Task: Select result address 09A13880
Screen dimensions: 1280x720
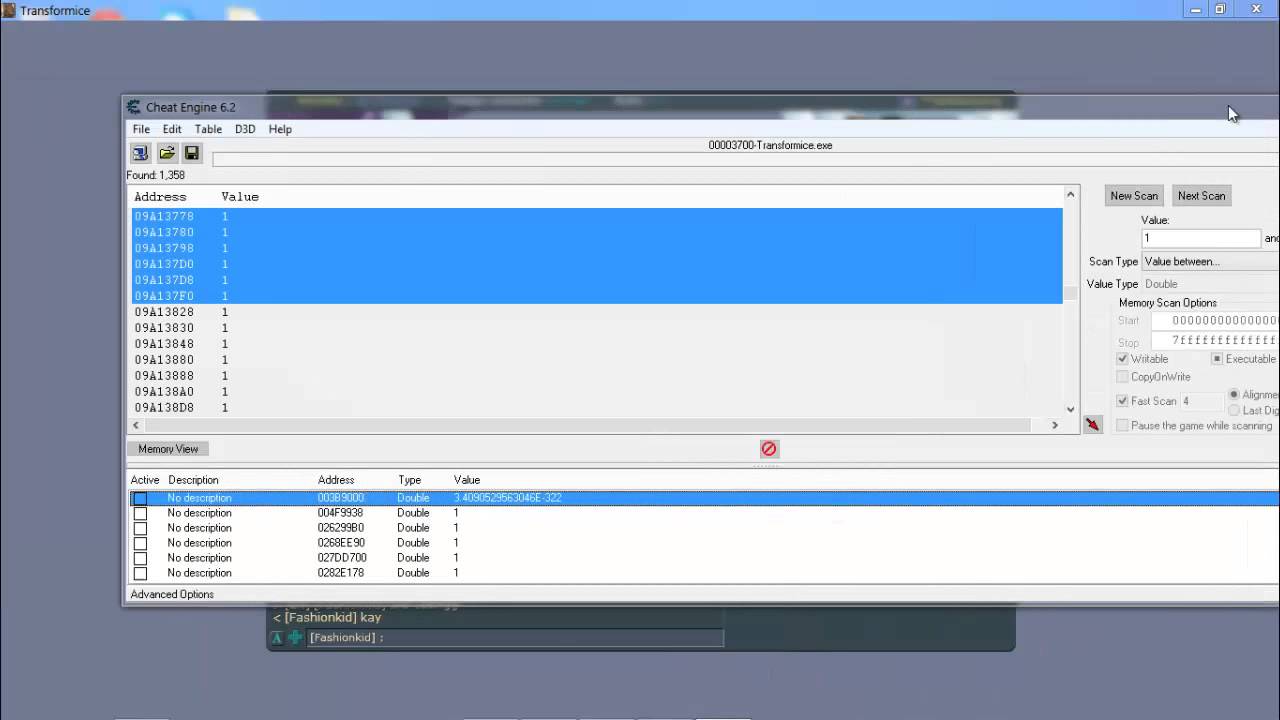Action: pyautogui.click(x=596, y=360)
